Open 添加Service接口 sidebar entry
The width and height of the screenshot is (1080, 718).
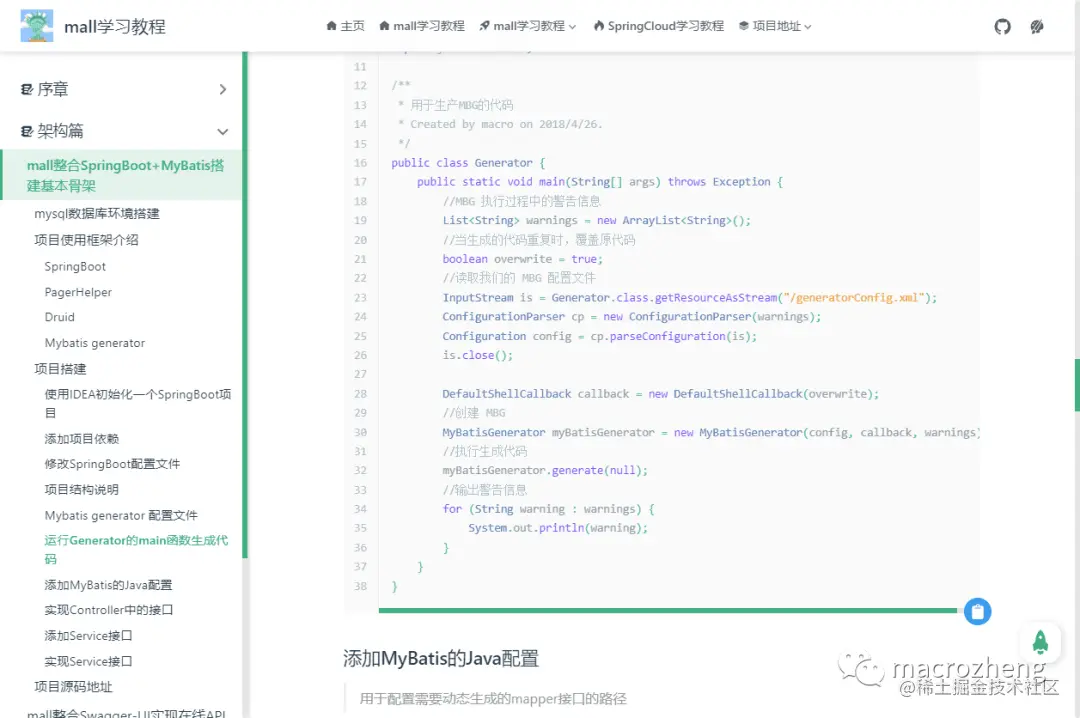pyautogui.click(x=88, y=635)
